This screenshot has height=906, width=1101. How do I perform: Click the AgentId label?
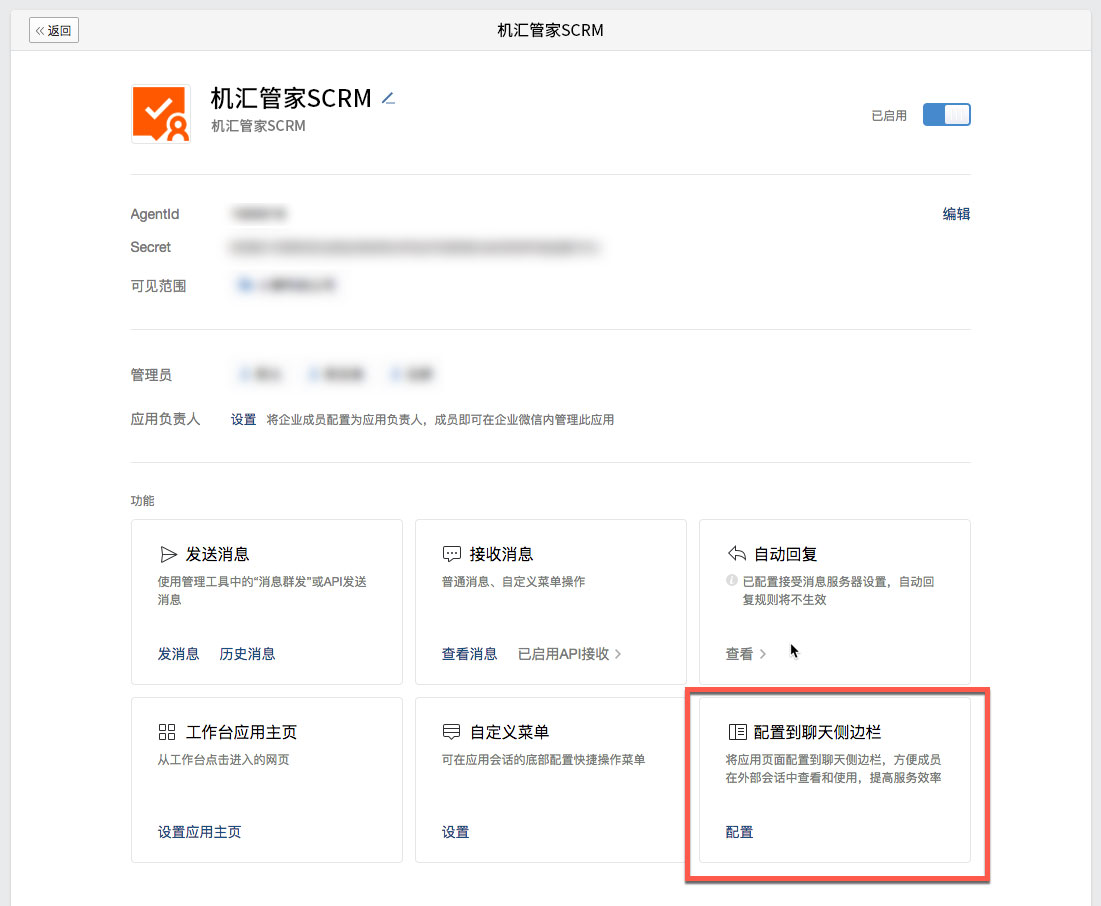(x=154, y=214)
